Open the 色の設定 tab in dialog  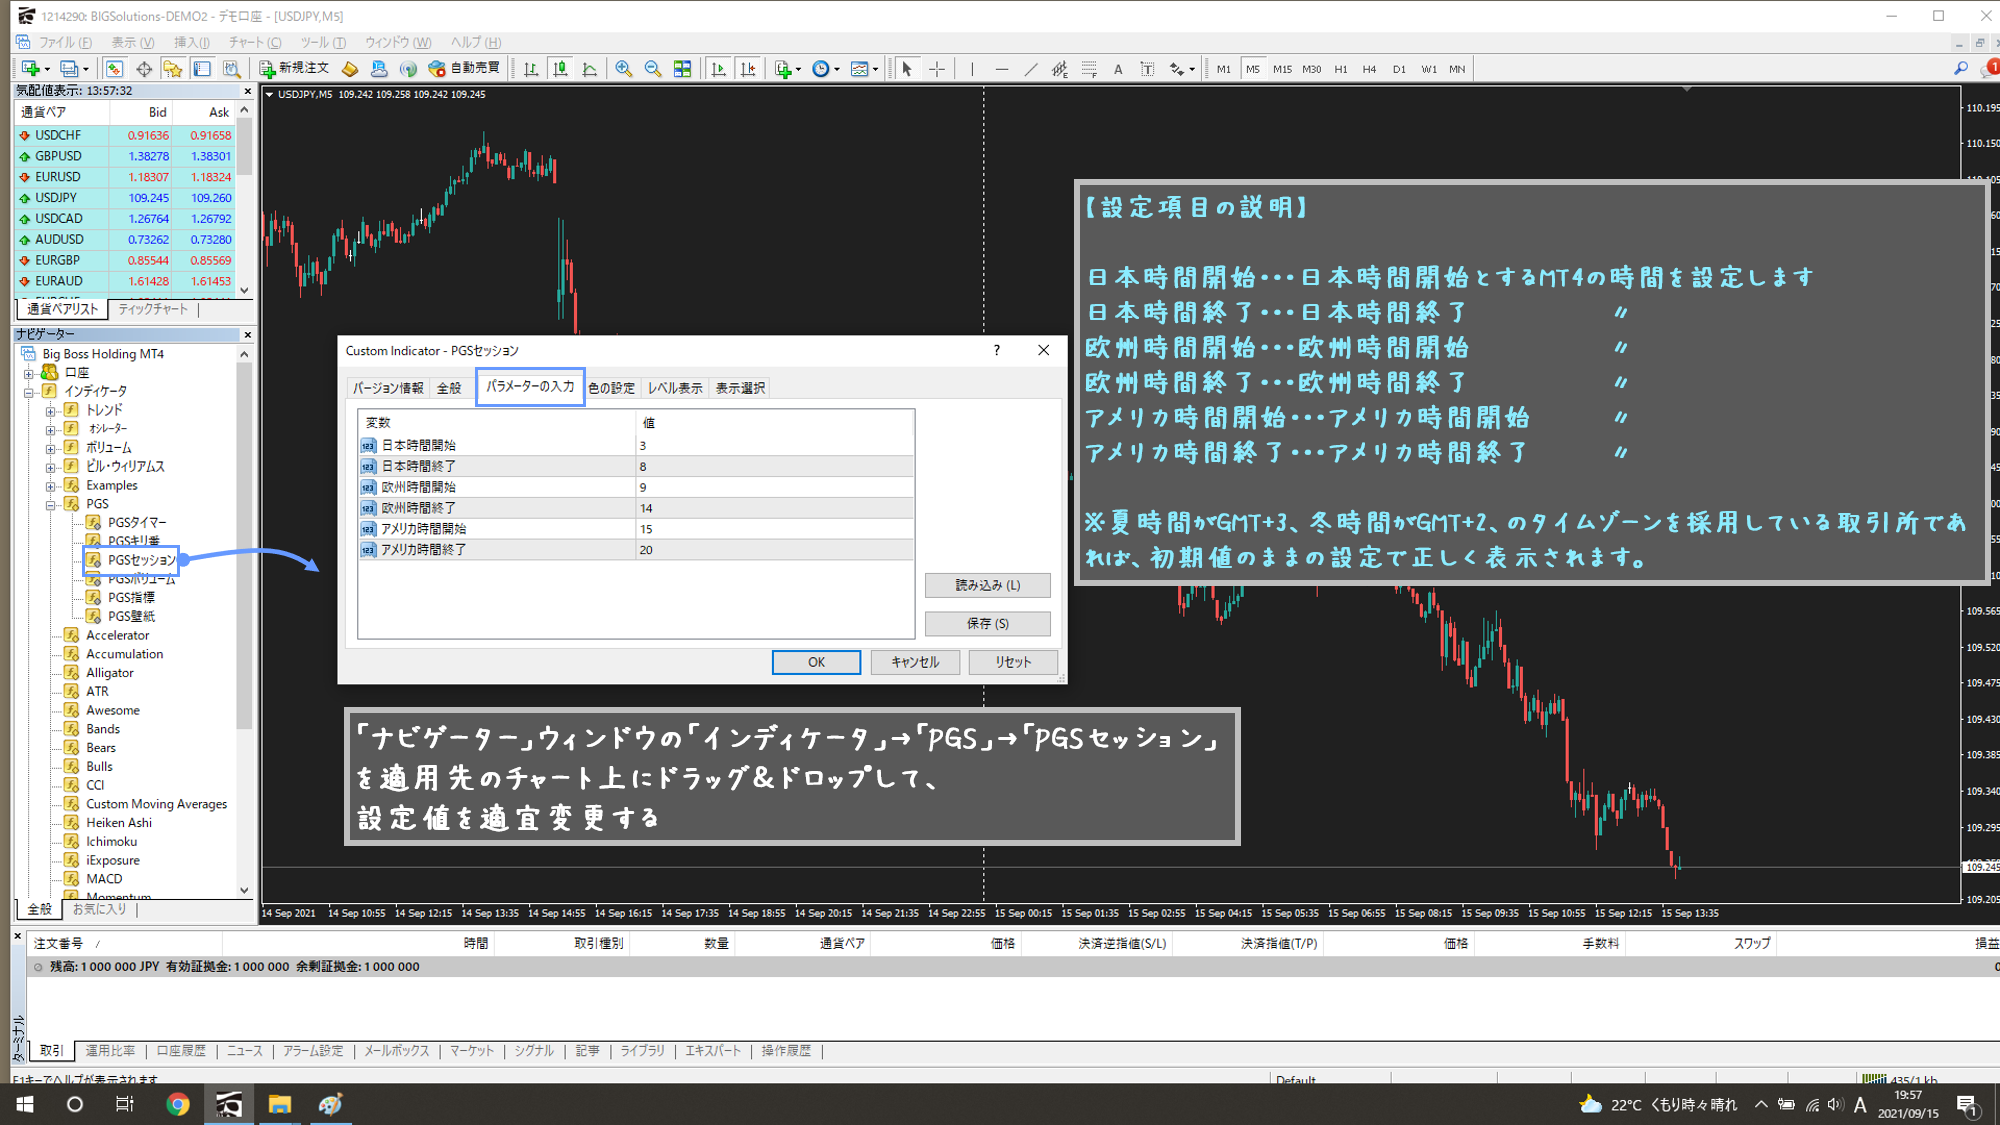pos(611,388)
